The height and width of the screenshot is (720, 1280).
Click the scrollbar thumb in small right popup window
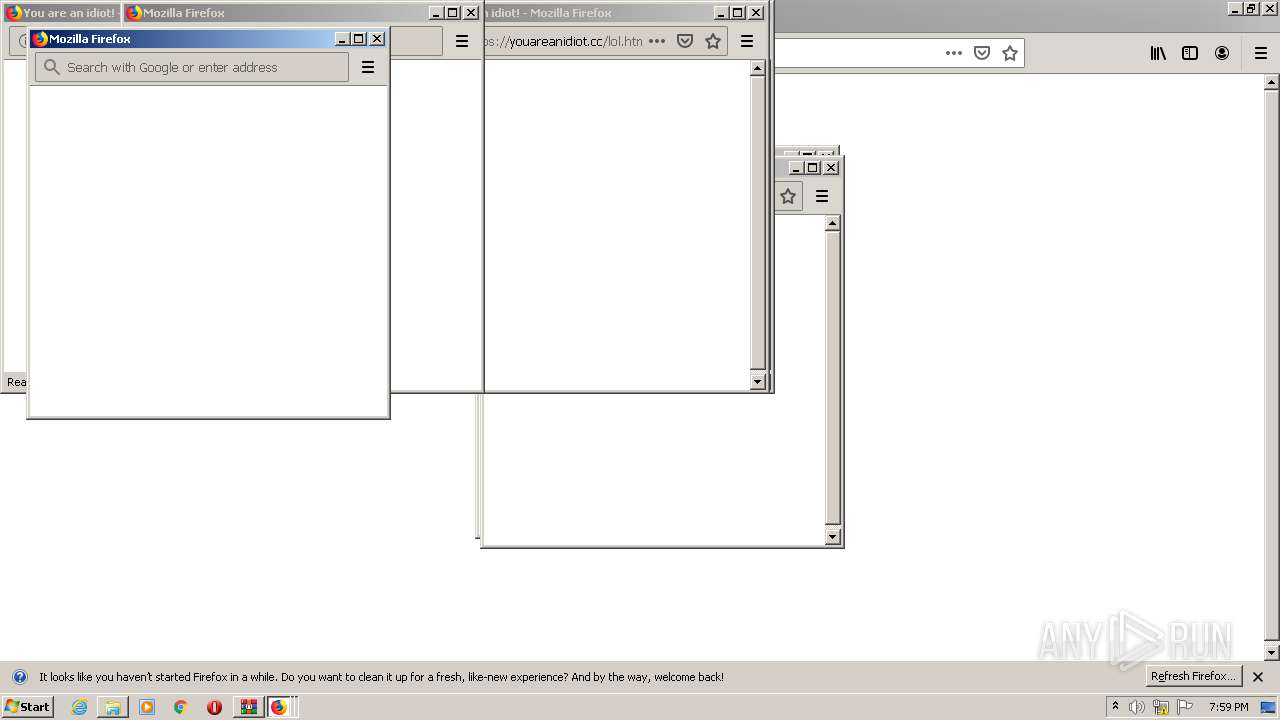click(x=832, y=377)
